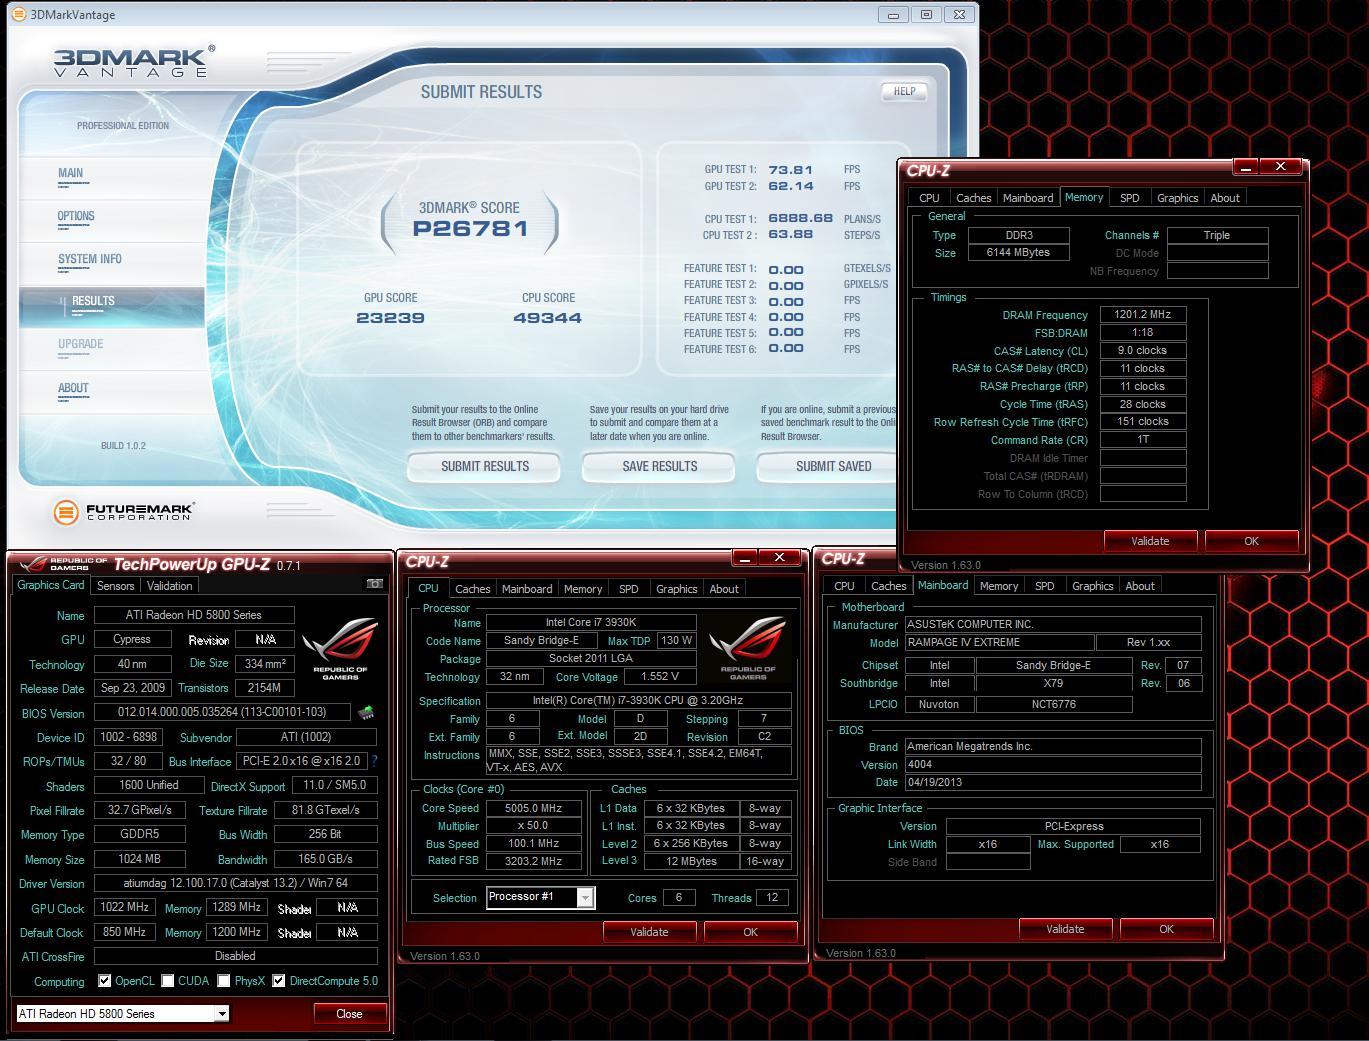Open the OPTIONS section in 3DMark
1369x1041 pixels.
[x=76, y=216]
